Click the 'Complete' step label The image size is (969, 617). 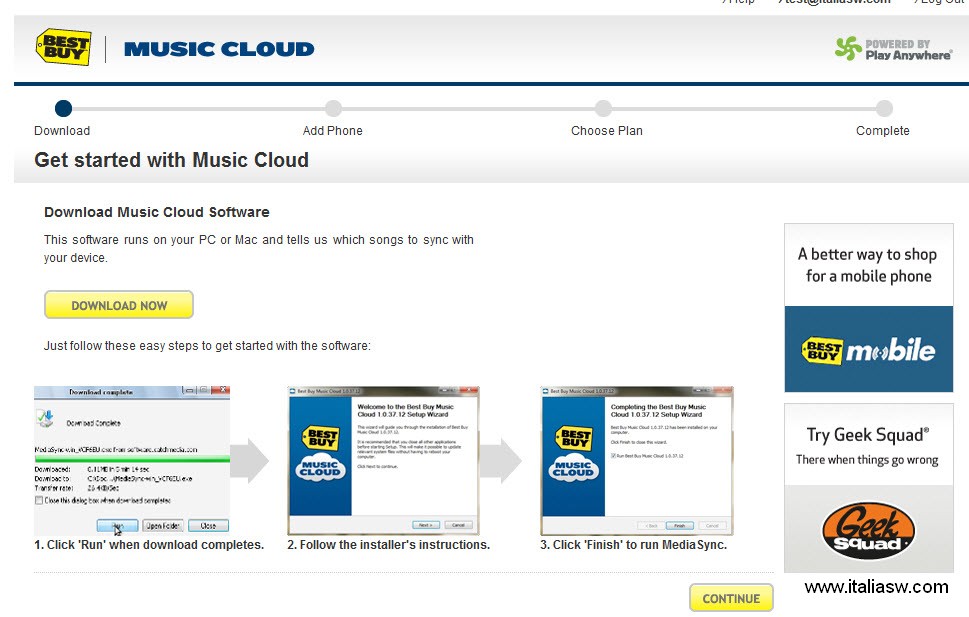click(x=882, y=131)
